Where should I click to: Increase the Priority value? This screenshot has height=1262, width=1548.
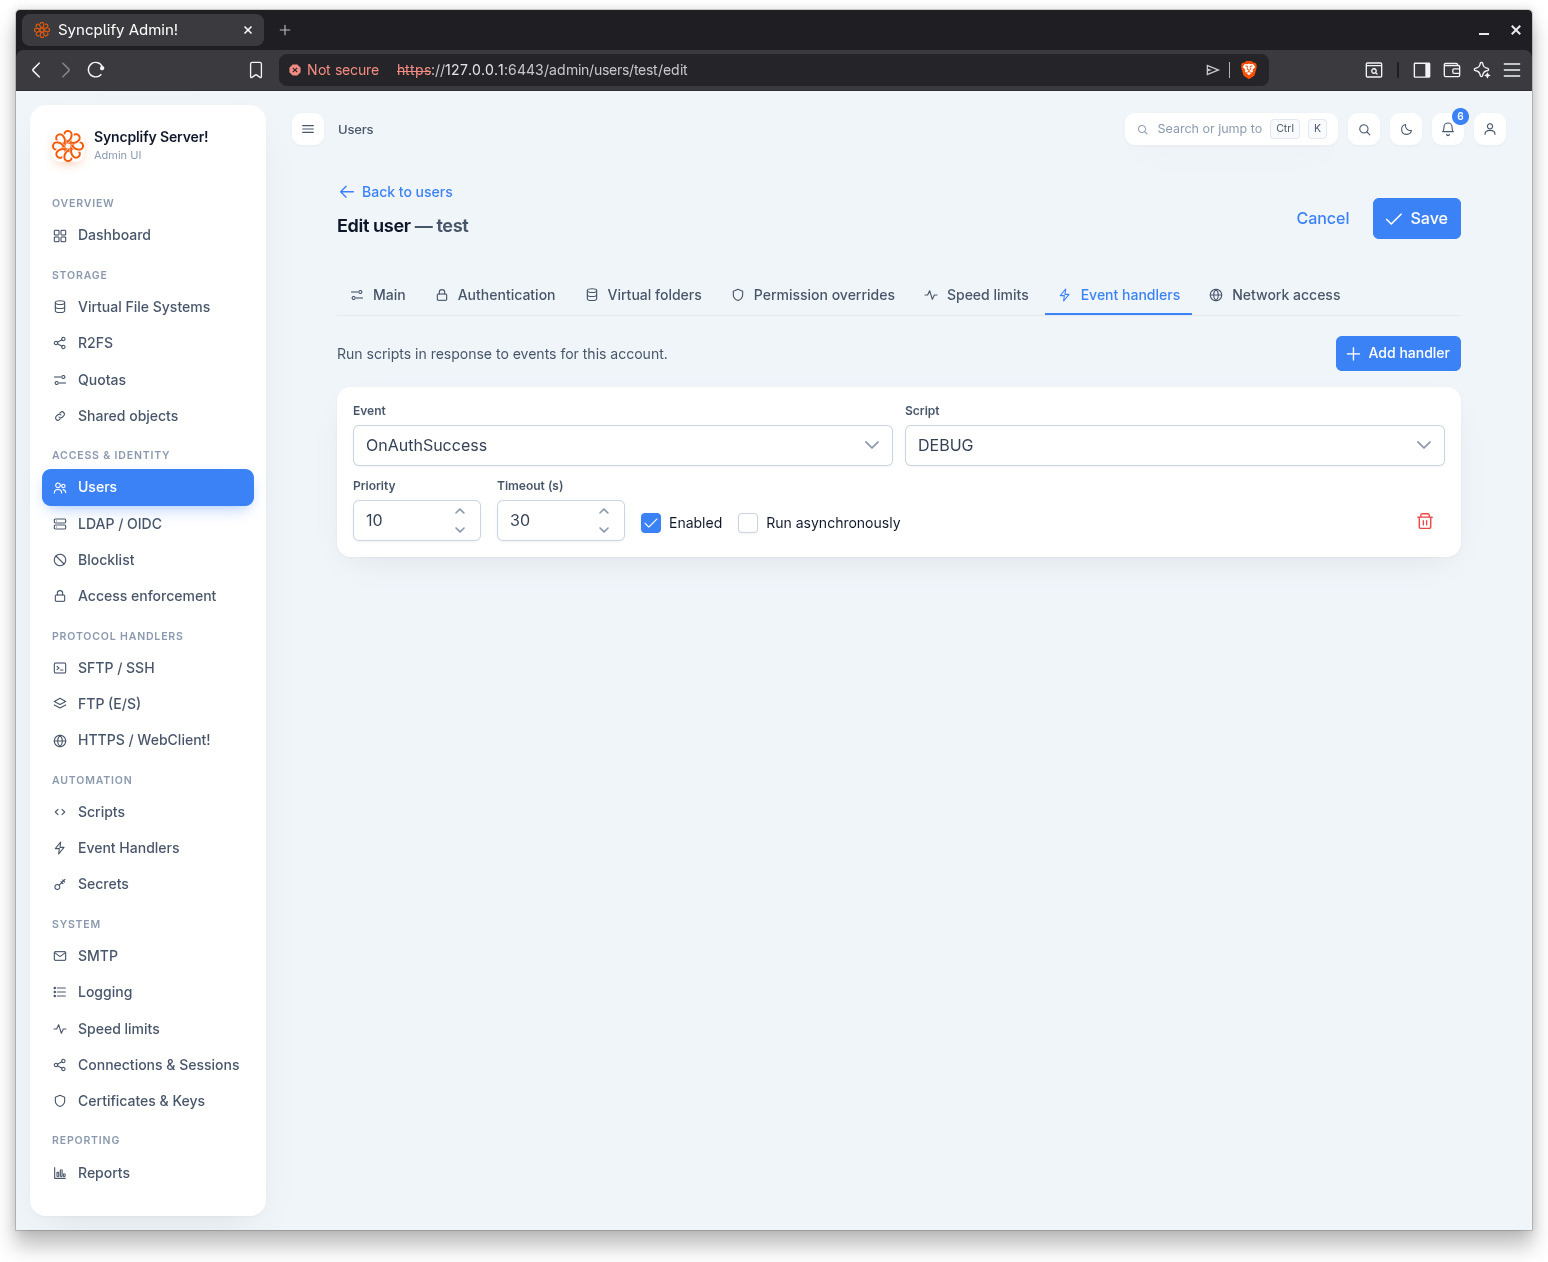[460, 511]
